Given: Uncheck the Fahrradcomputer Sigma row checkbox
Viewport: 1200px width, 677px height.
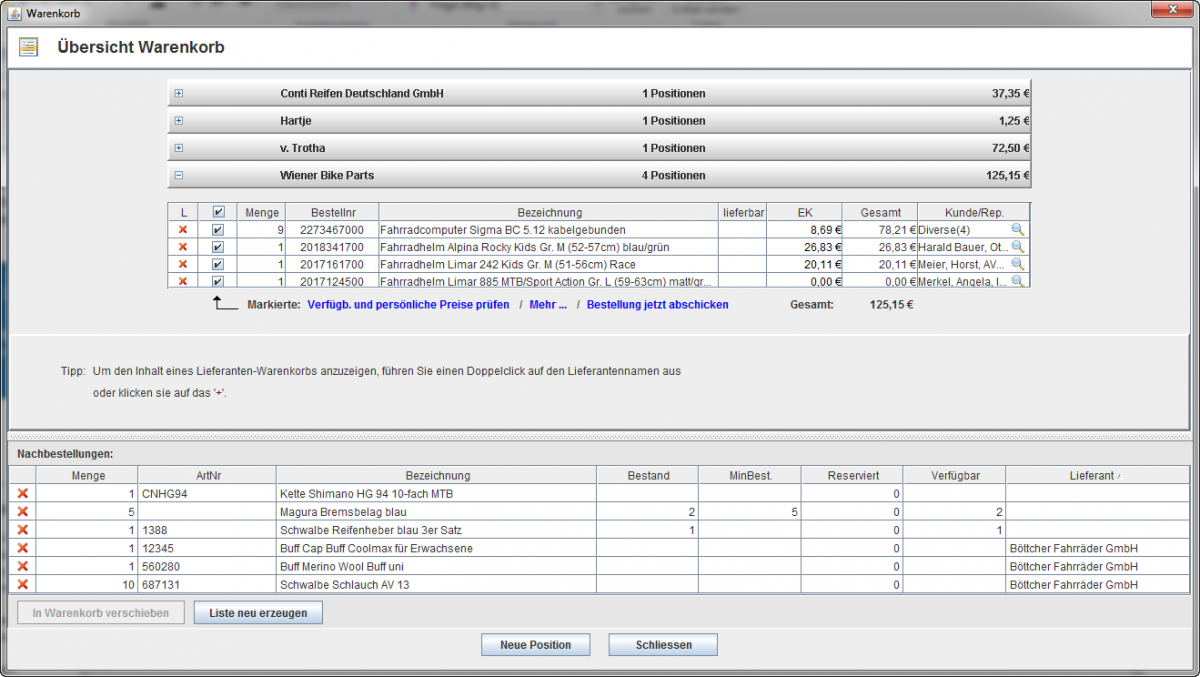Looking at the screenshot, I should coord(218,230).
